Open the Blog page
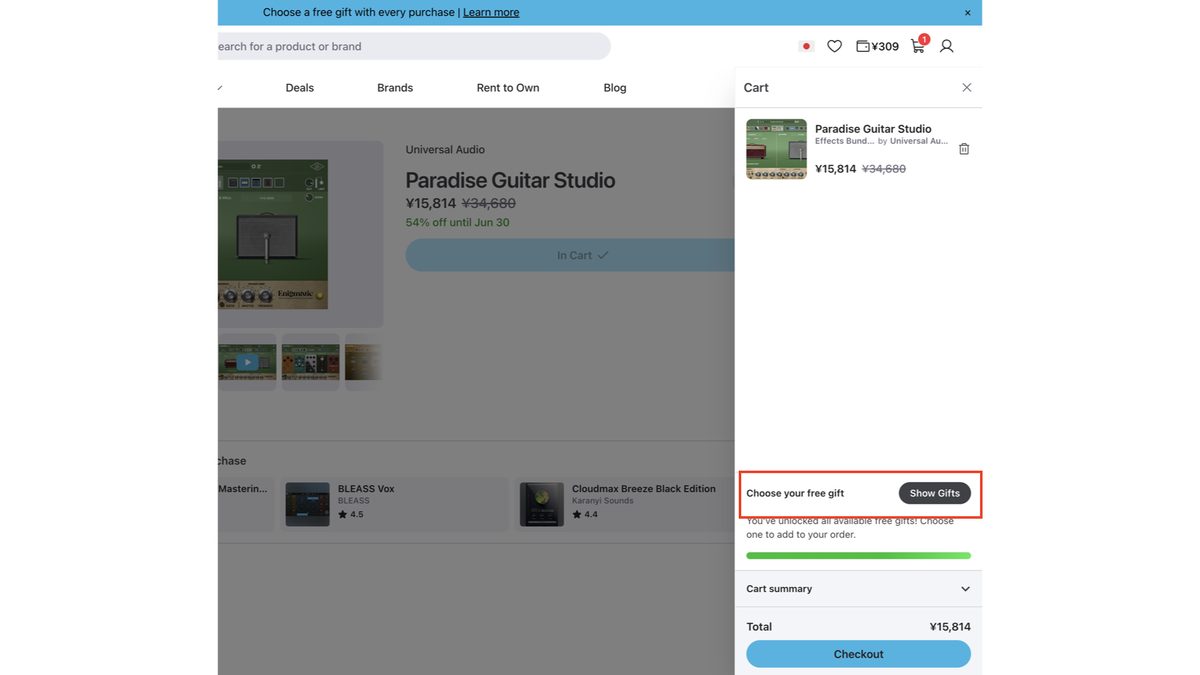The image size is (1200, 675). tap(615, 88)
